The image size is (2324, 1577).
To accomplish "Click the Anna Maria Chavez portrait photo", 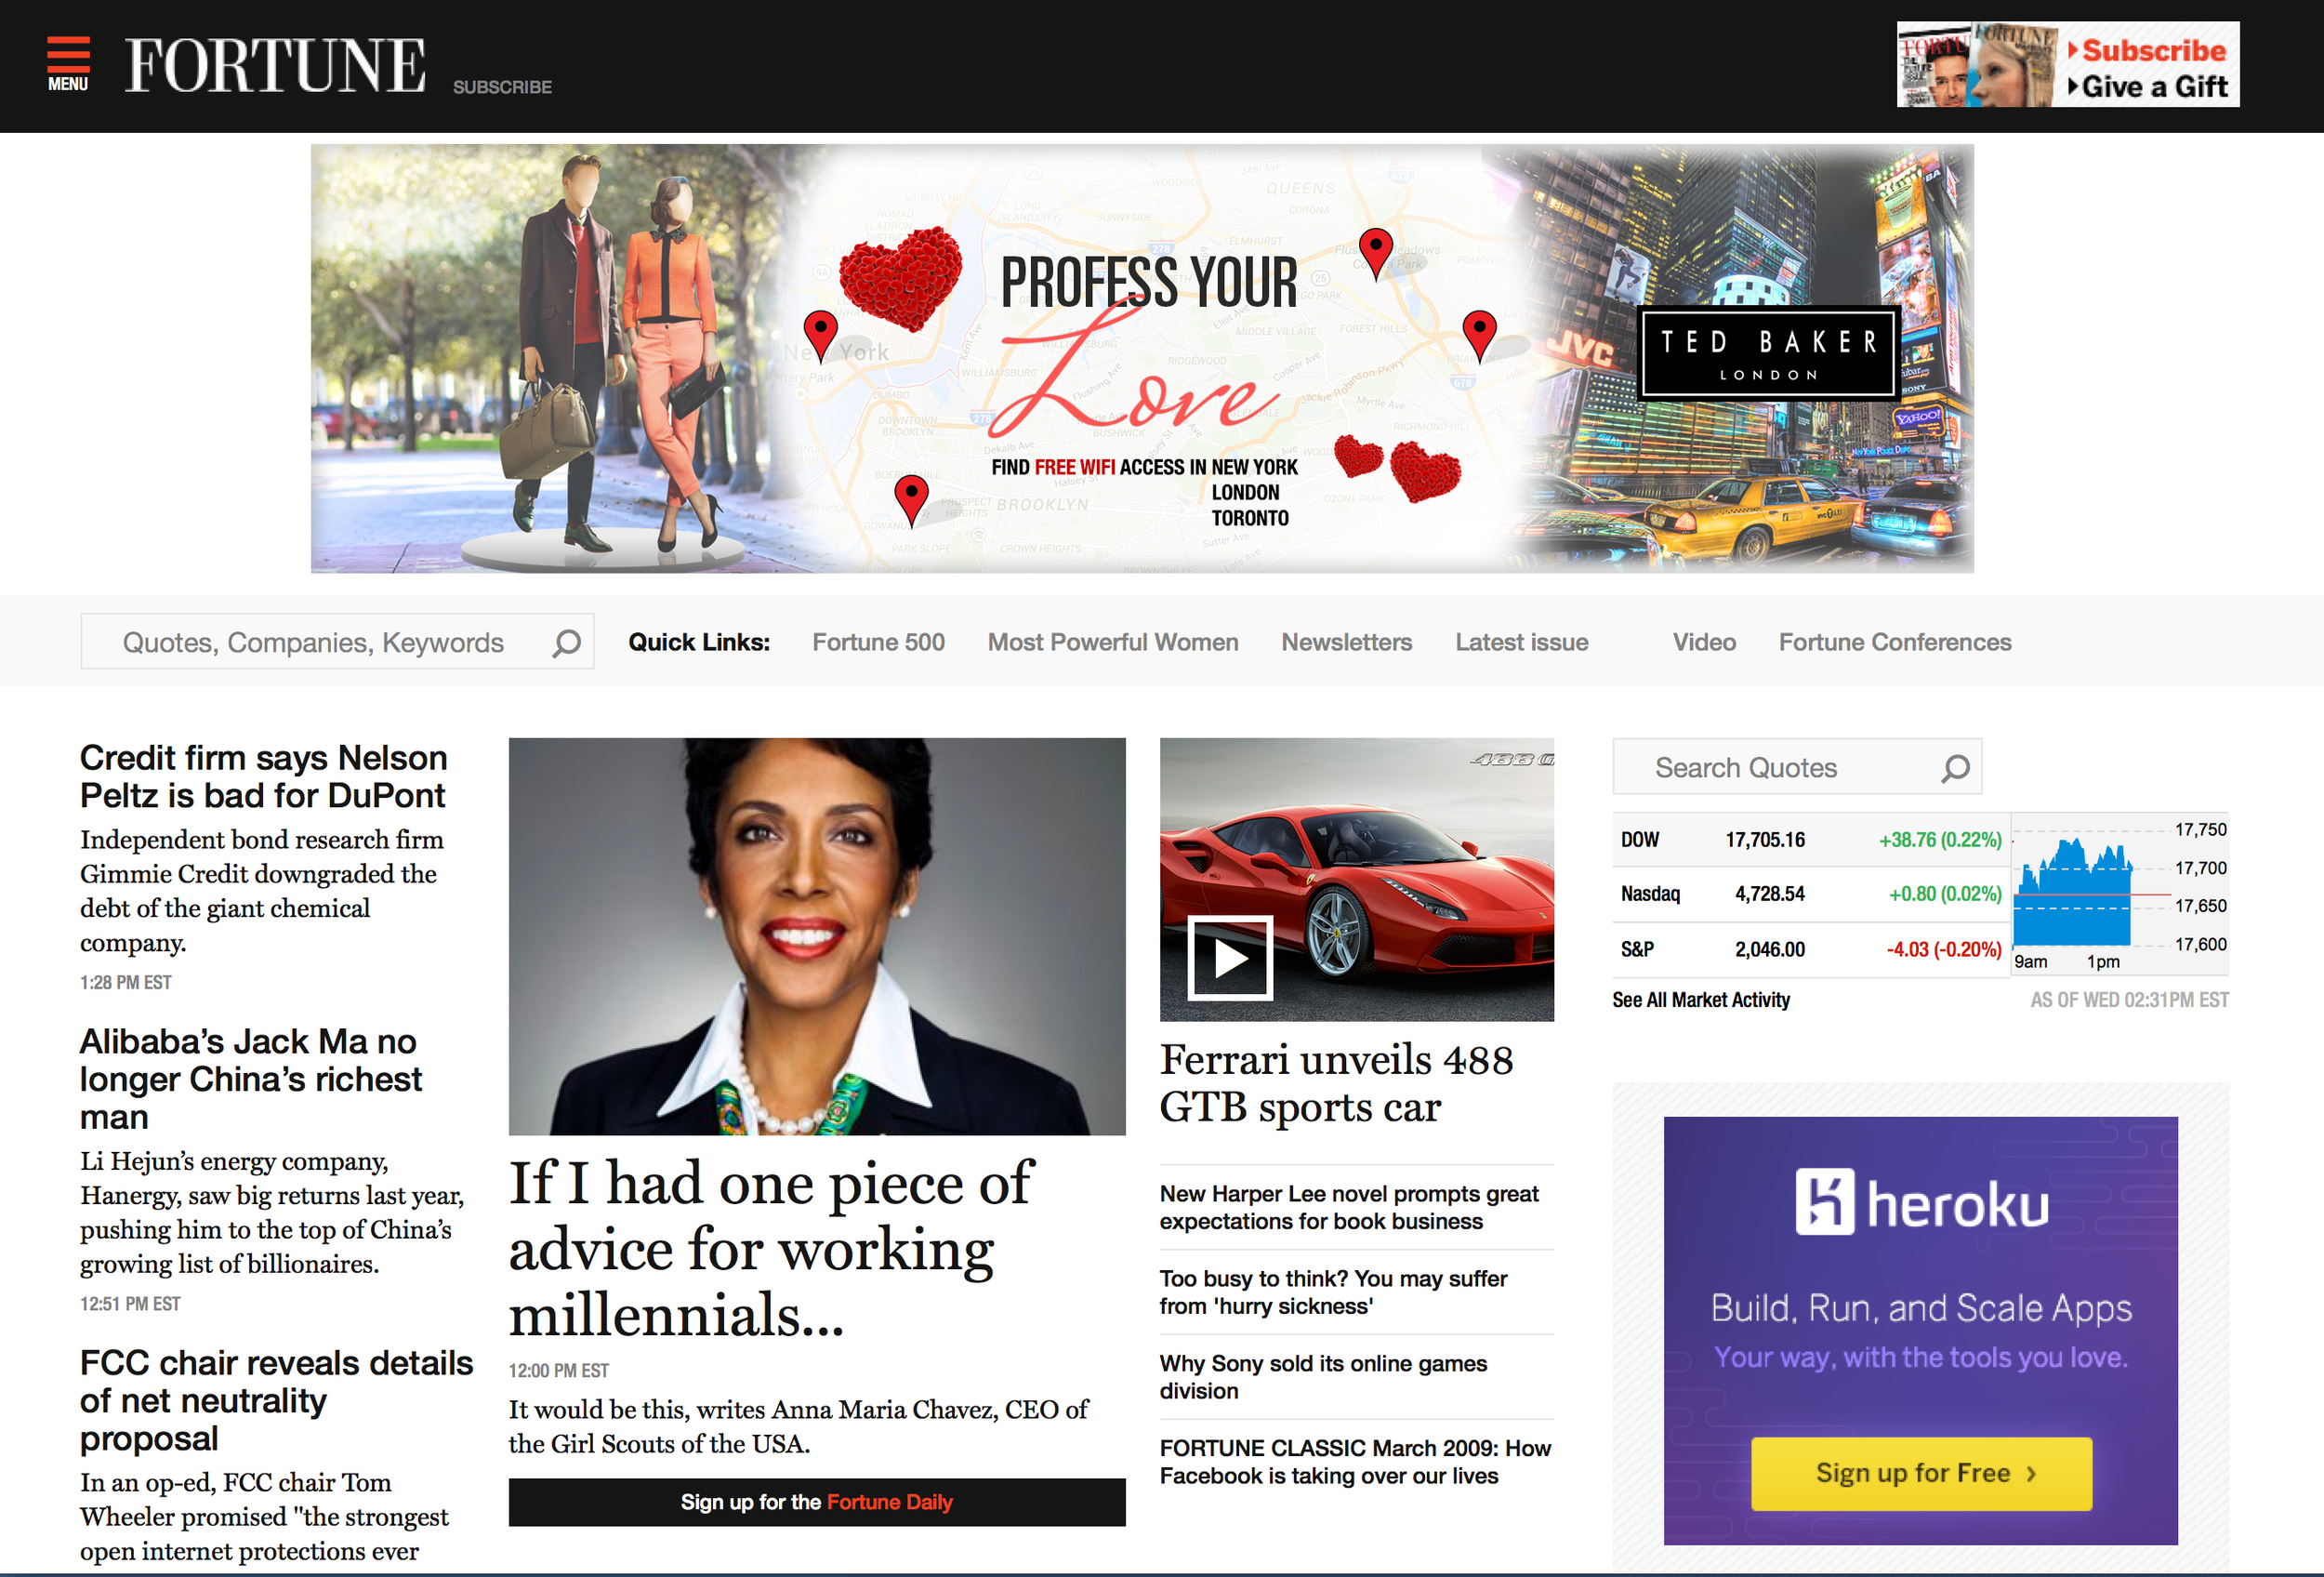I will point(817,936).
